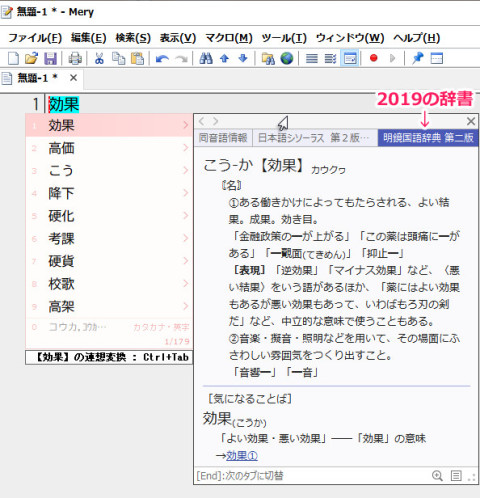Open dictionary list settings icon

456,476
